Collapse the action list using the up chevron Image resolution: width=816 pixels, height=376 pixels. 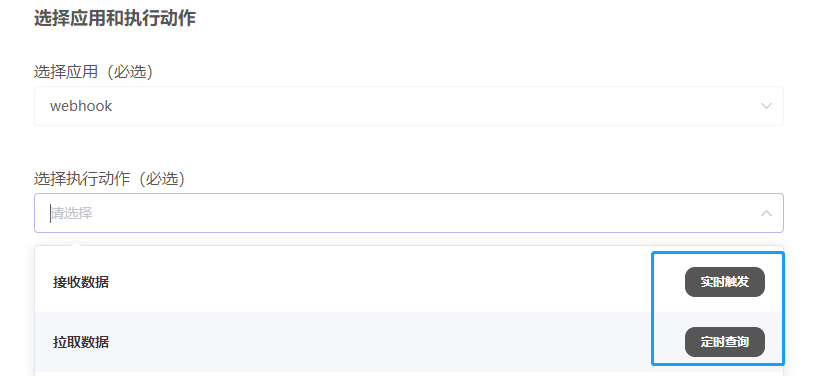pyautogui.click(x=766, y=213)
